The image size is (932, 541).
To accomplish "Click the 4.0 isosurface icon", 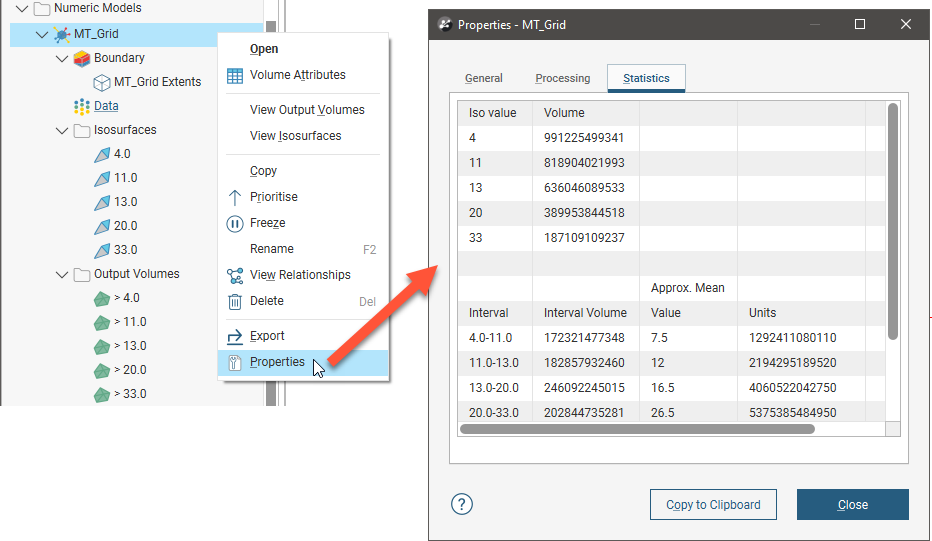I will pos(101,154).
